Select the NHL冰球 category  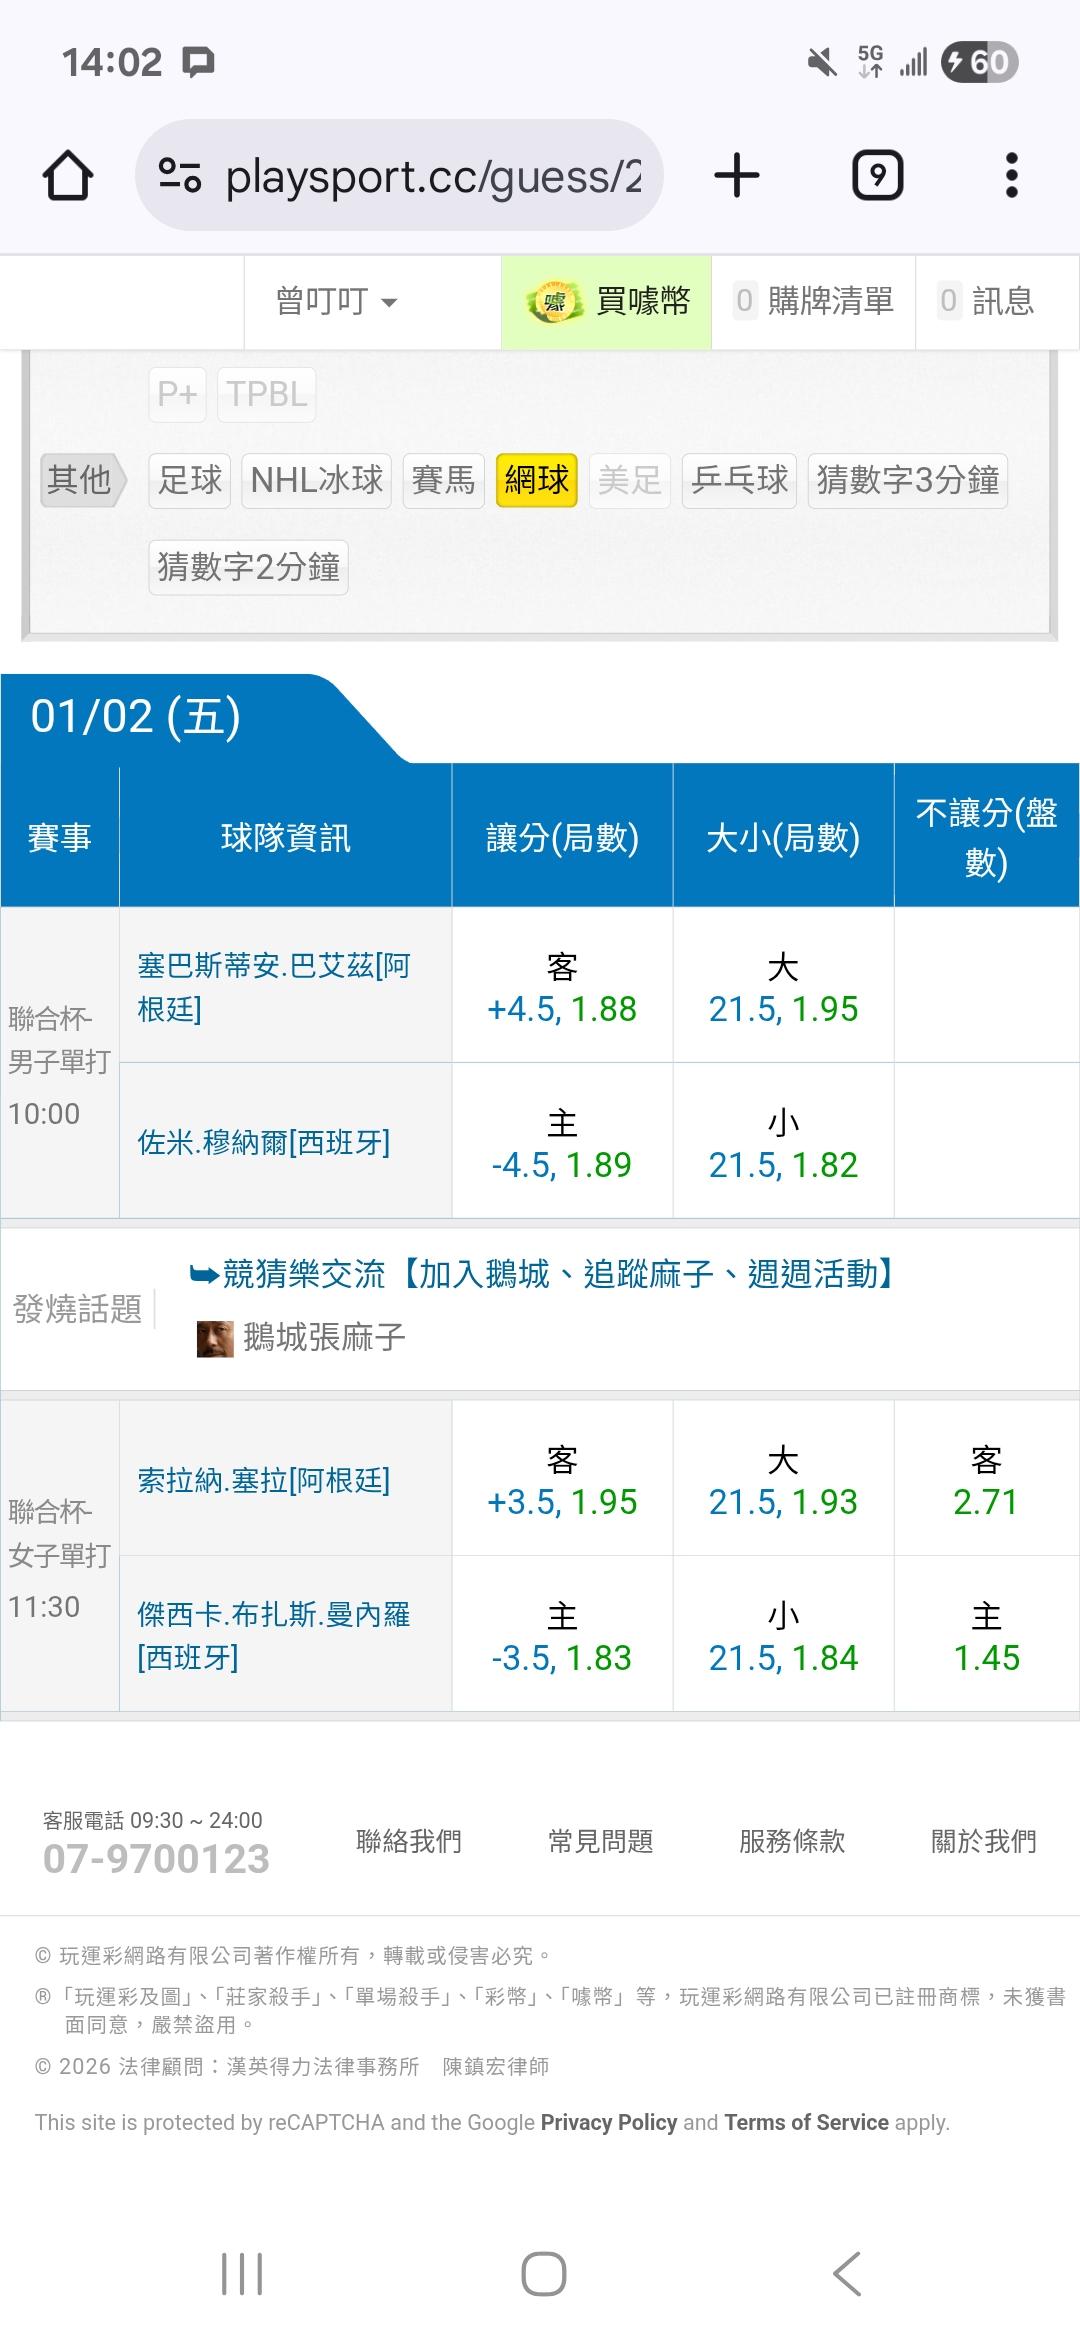(x=316, y=480)
